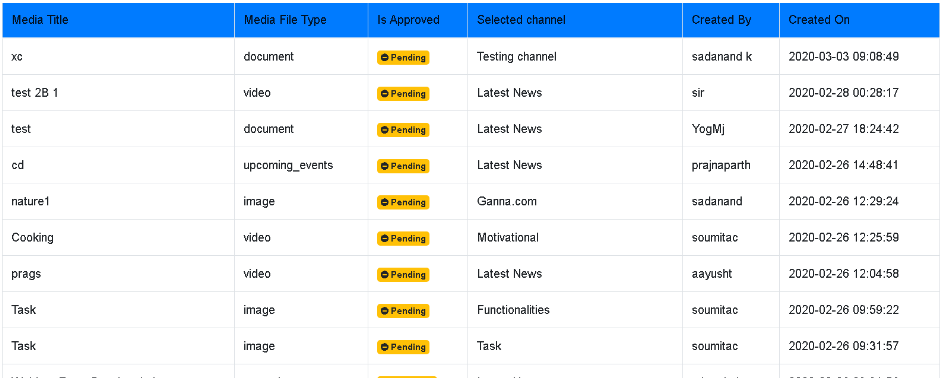944x391 pixels.
Task: Click the Ganna.com channel cell
Action: pos(506,201)
